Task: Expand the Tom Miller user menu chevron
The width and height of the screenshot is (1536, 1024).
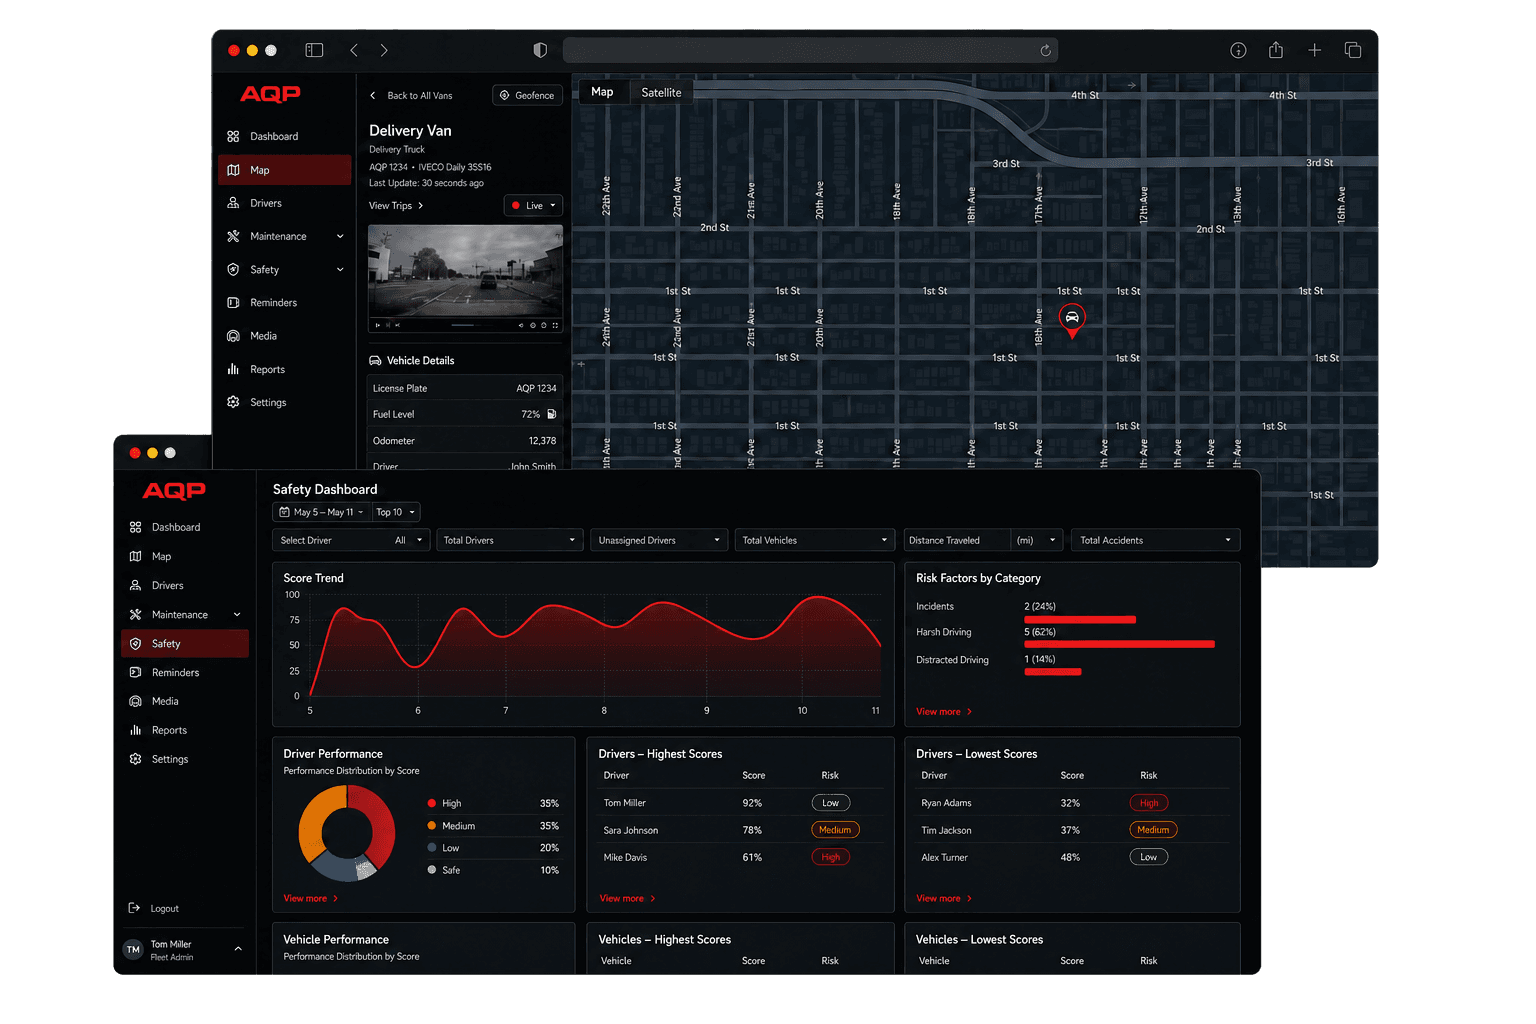Action: tap(238, 949)
